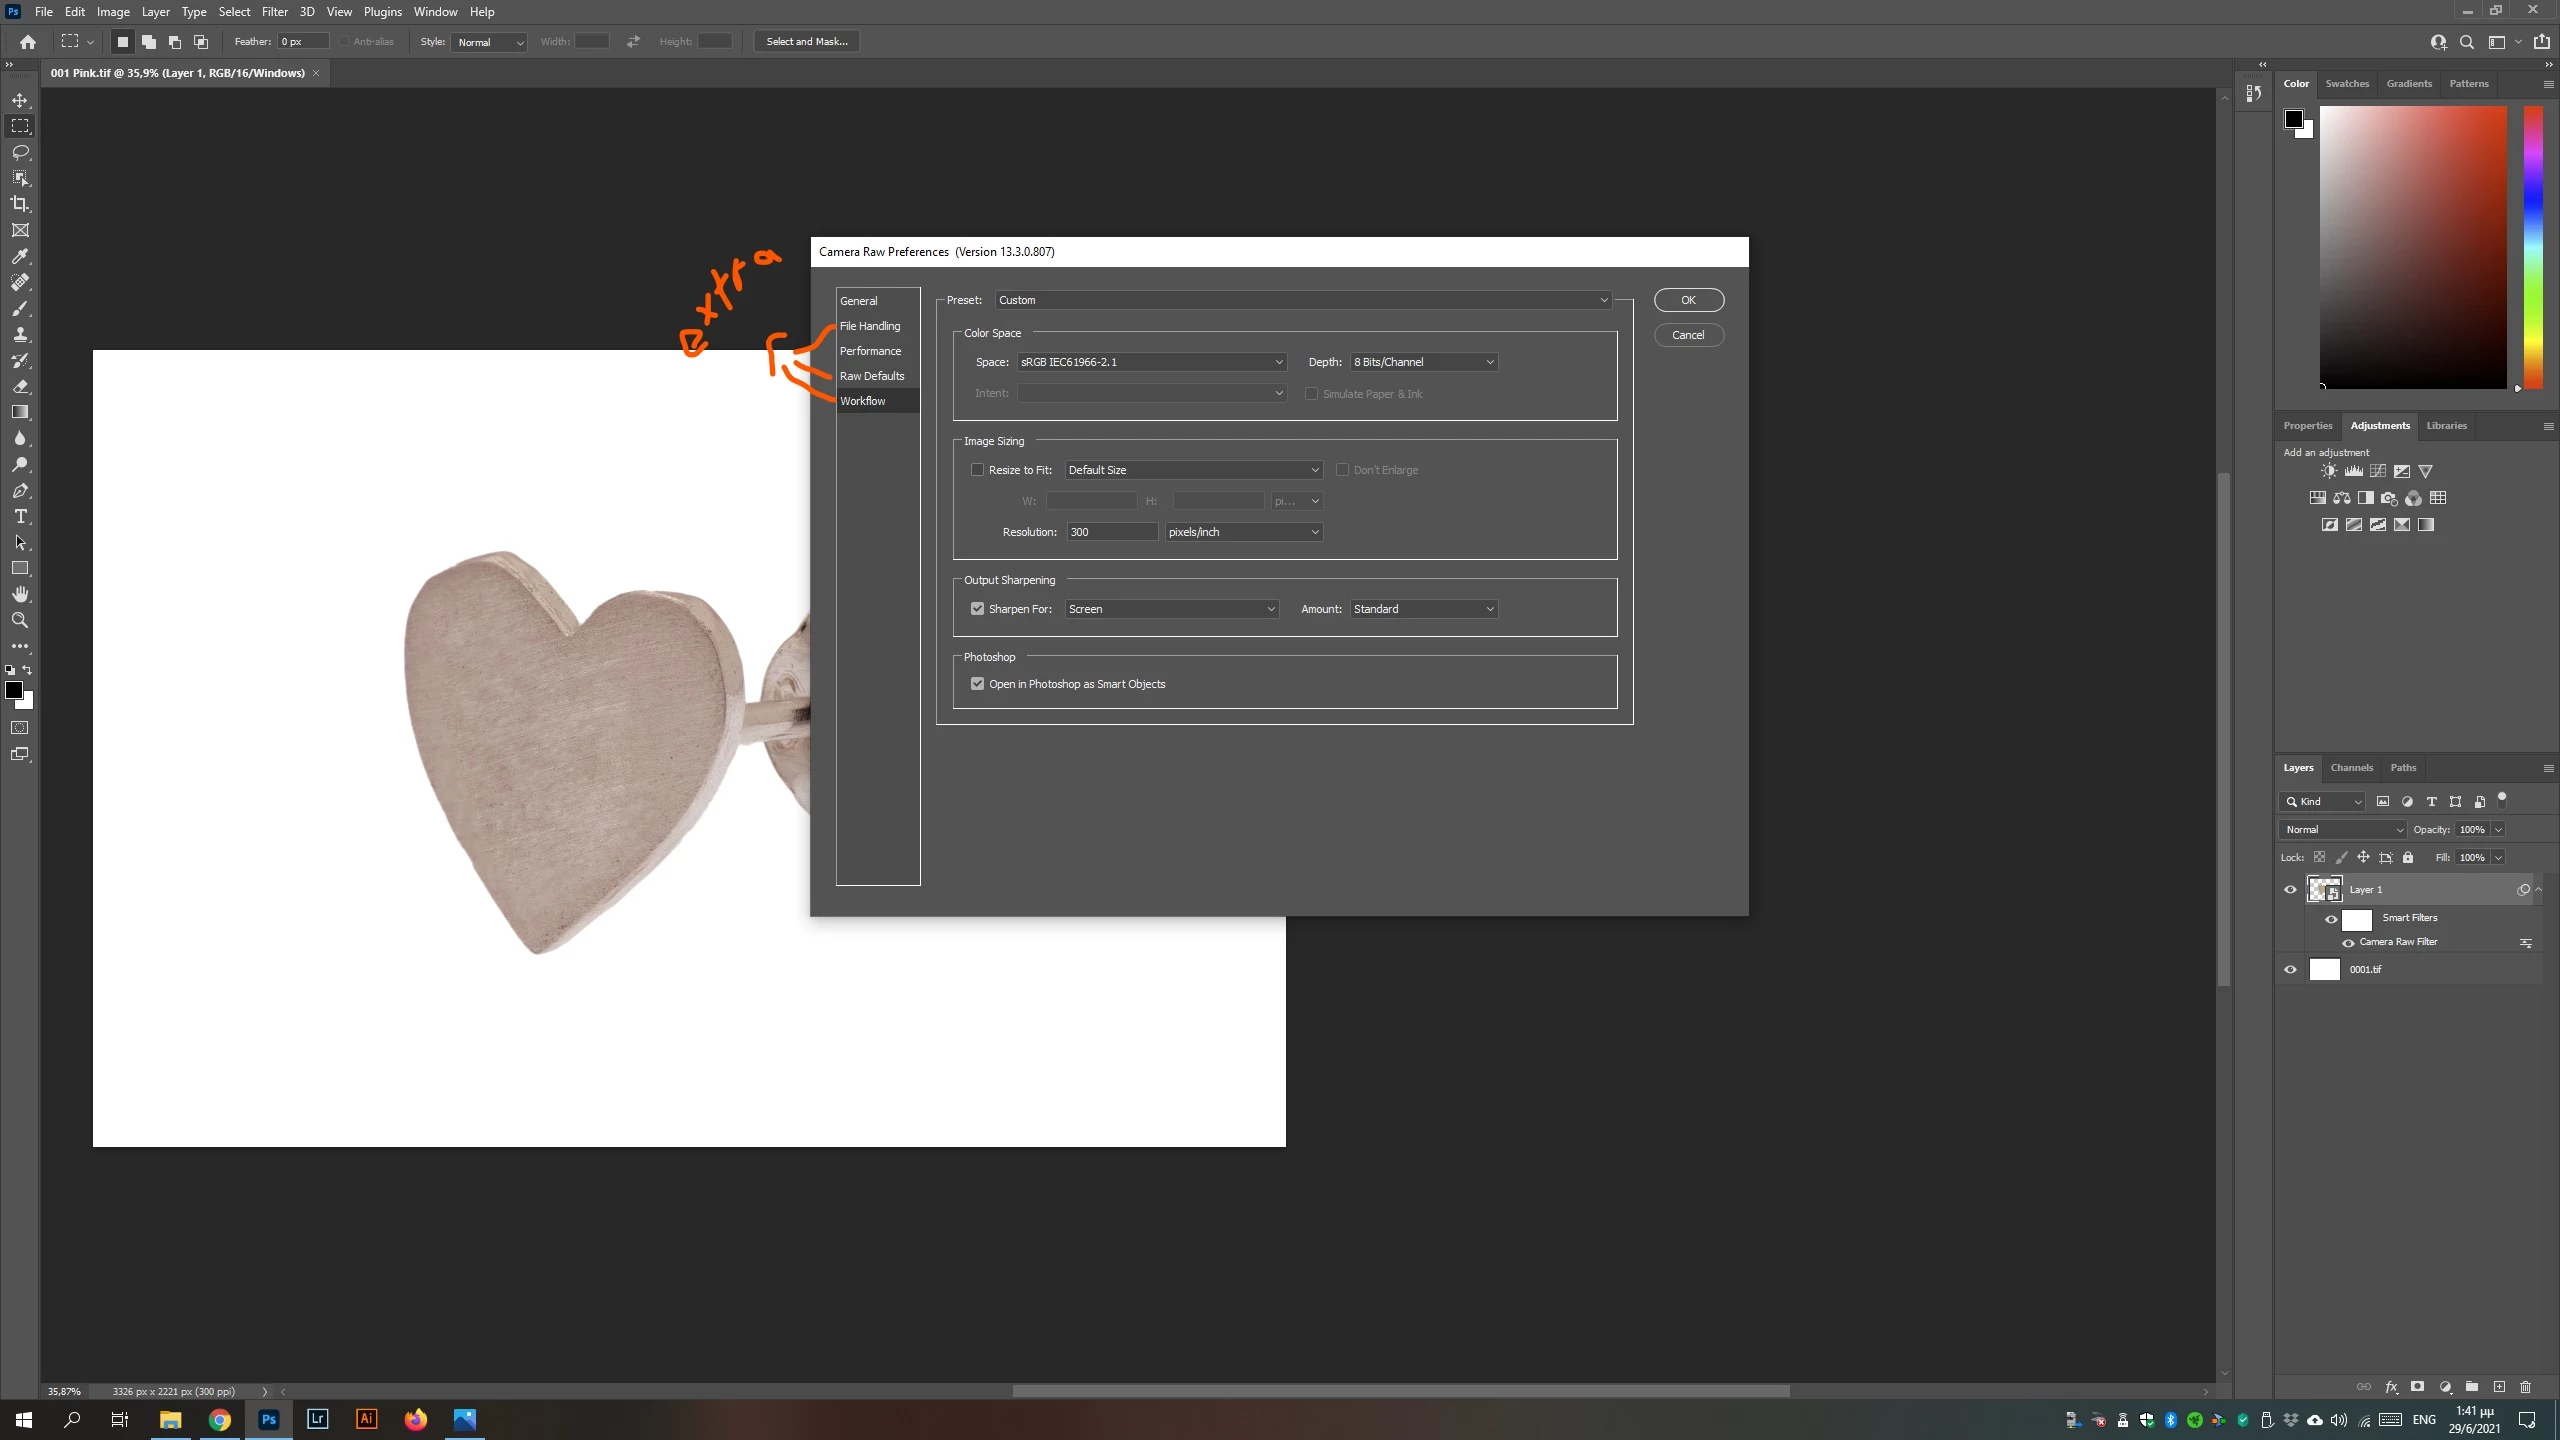Screen dimensions: 2560x1440
Task: Enable the Resize to Fit checkbox
Action: coord(977,470)
